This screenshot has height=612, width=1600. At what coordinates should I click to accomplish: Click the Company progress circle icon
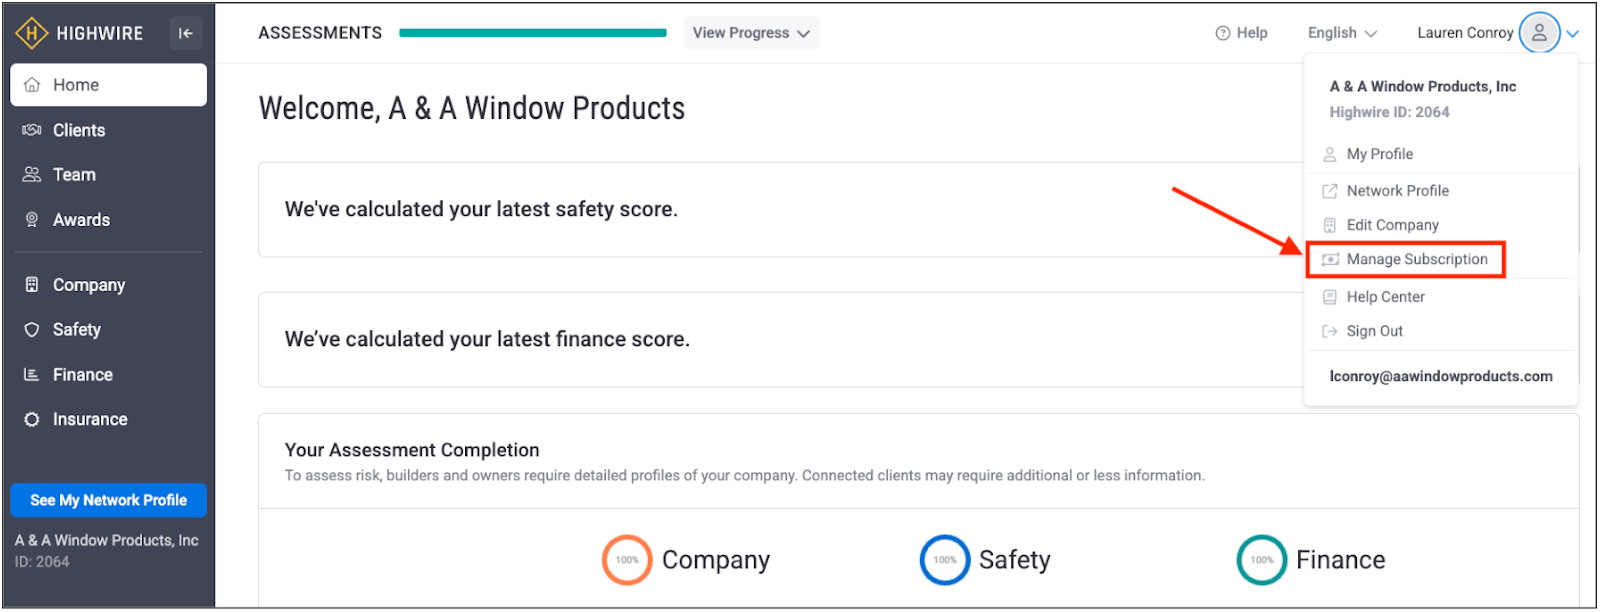(x=627, y=560)
